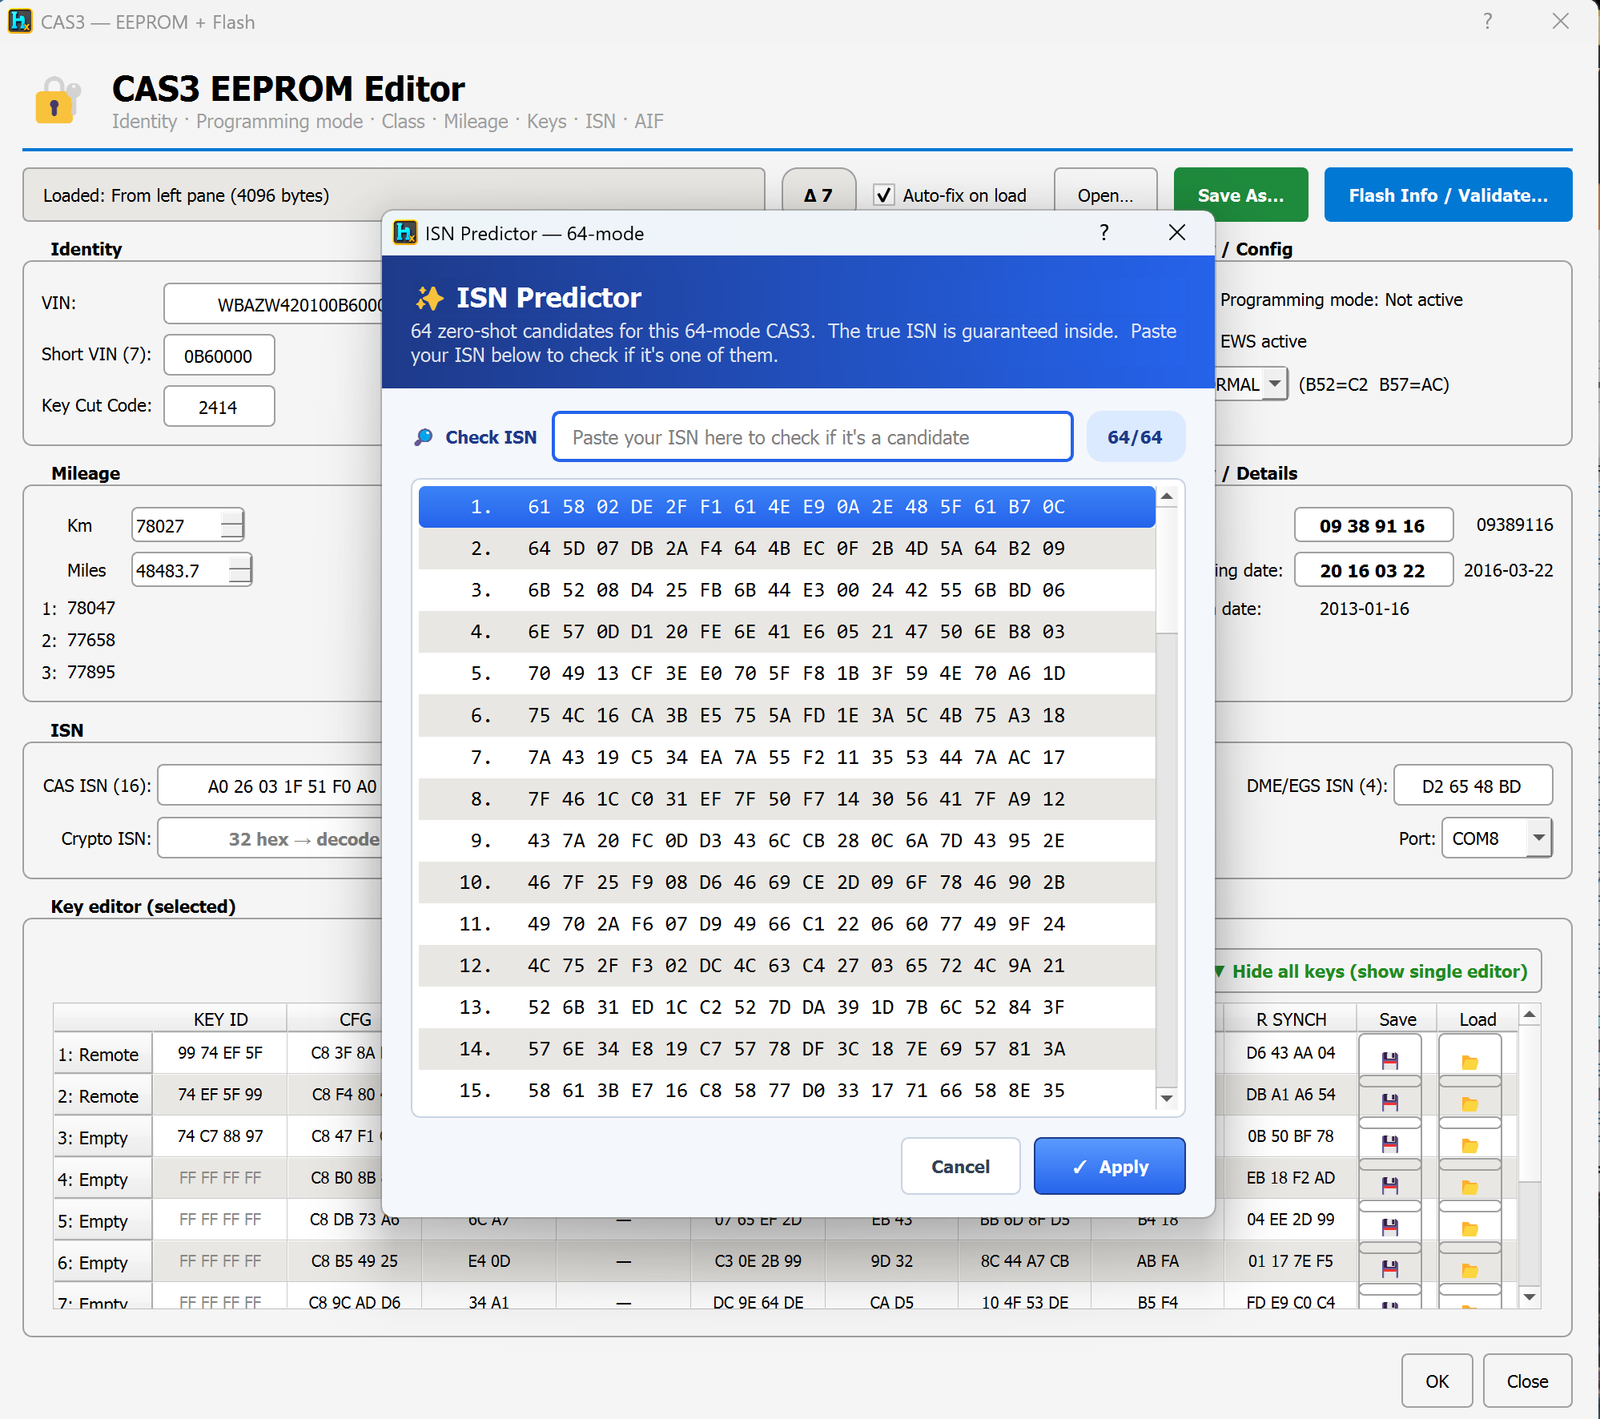This screenshot has width=1600, height=1419.
Task: Cancel the ISN Predictor dialog
Action: (960, 1166)
